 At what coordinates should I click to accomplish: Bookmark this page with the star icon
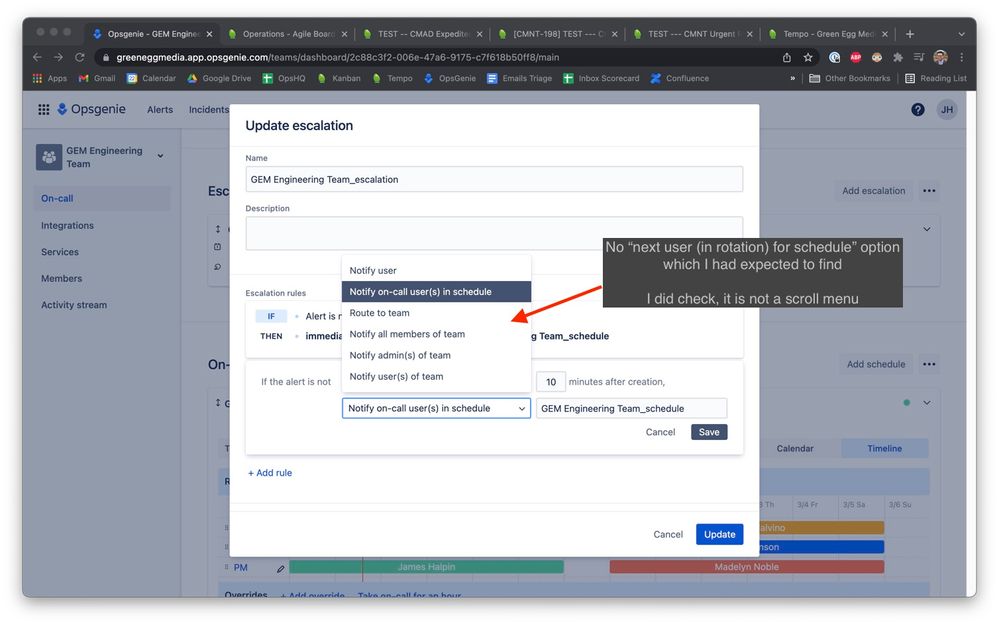808,57
